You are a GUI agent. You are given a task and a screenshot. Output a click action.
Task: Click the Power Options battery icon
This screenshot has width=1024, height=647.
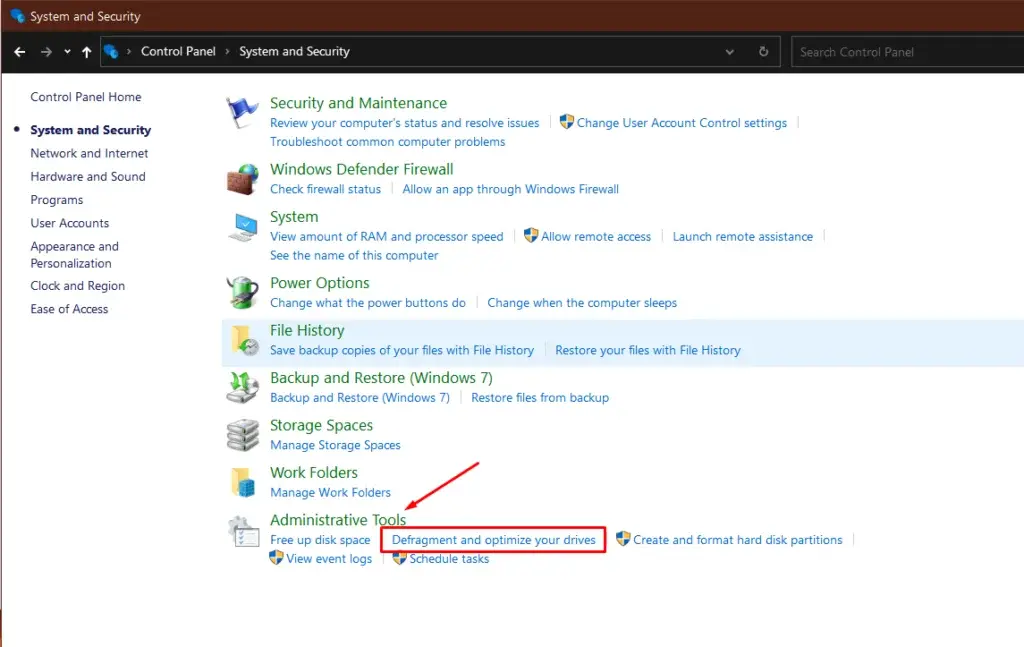click(243, 292)
